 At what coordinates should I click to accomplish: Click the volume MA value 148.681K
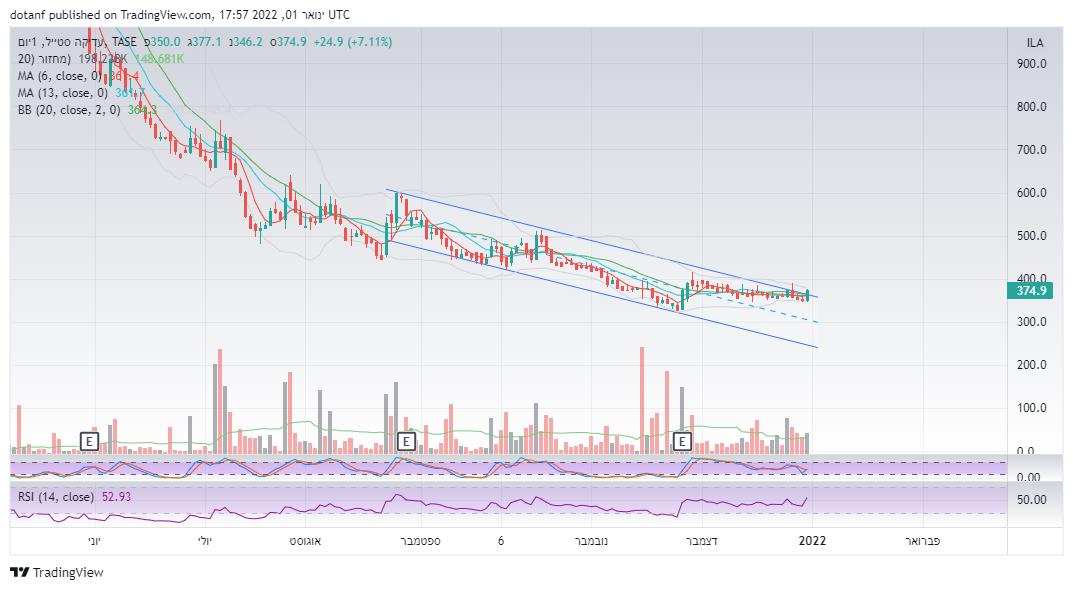[159, 59]
